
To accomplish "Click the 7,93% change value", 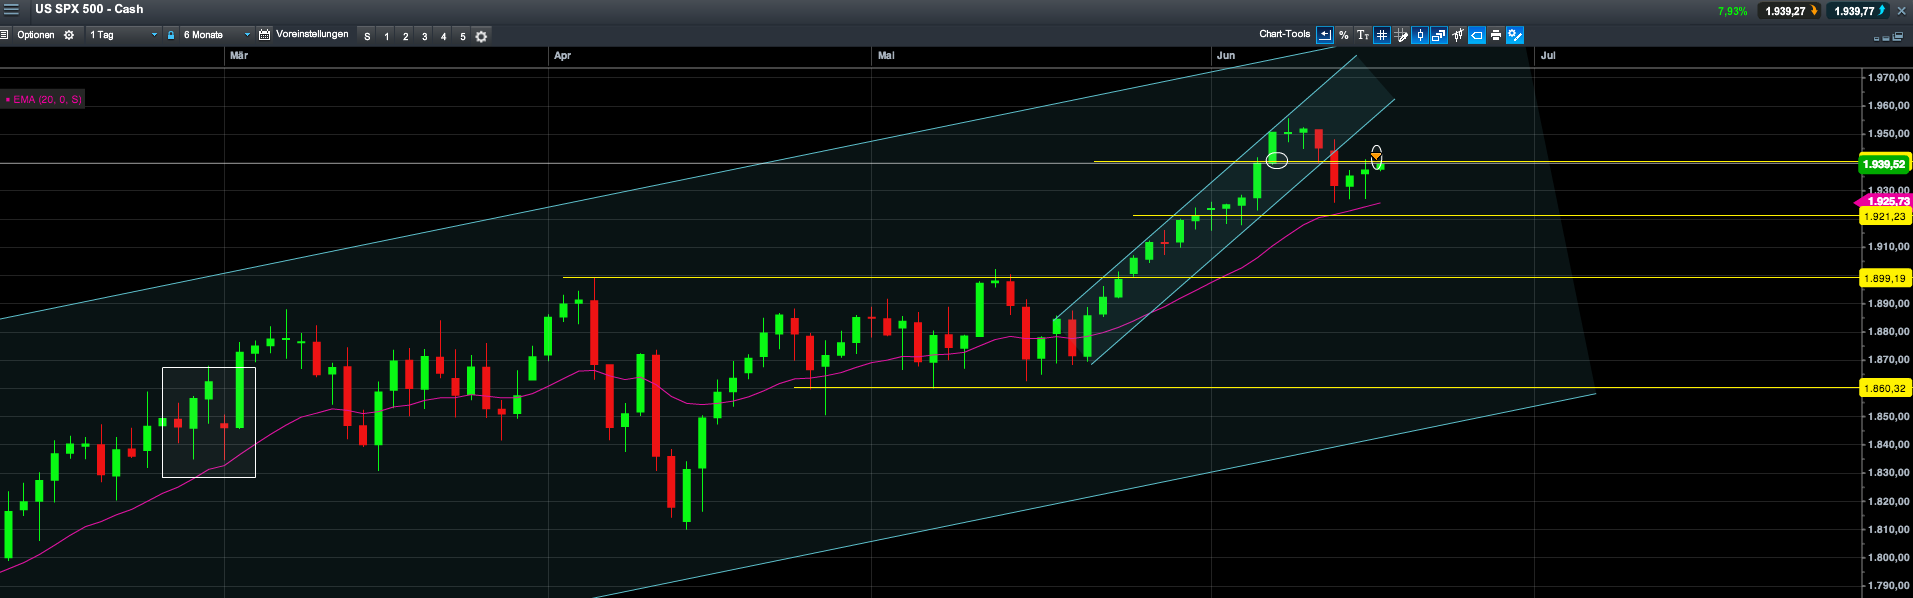I will [1732, 11].
